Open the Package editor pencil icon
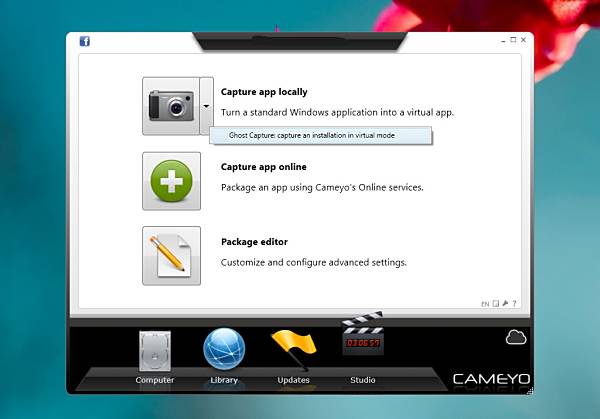600x419 pixels. [171, 256]
